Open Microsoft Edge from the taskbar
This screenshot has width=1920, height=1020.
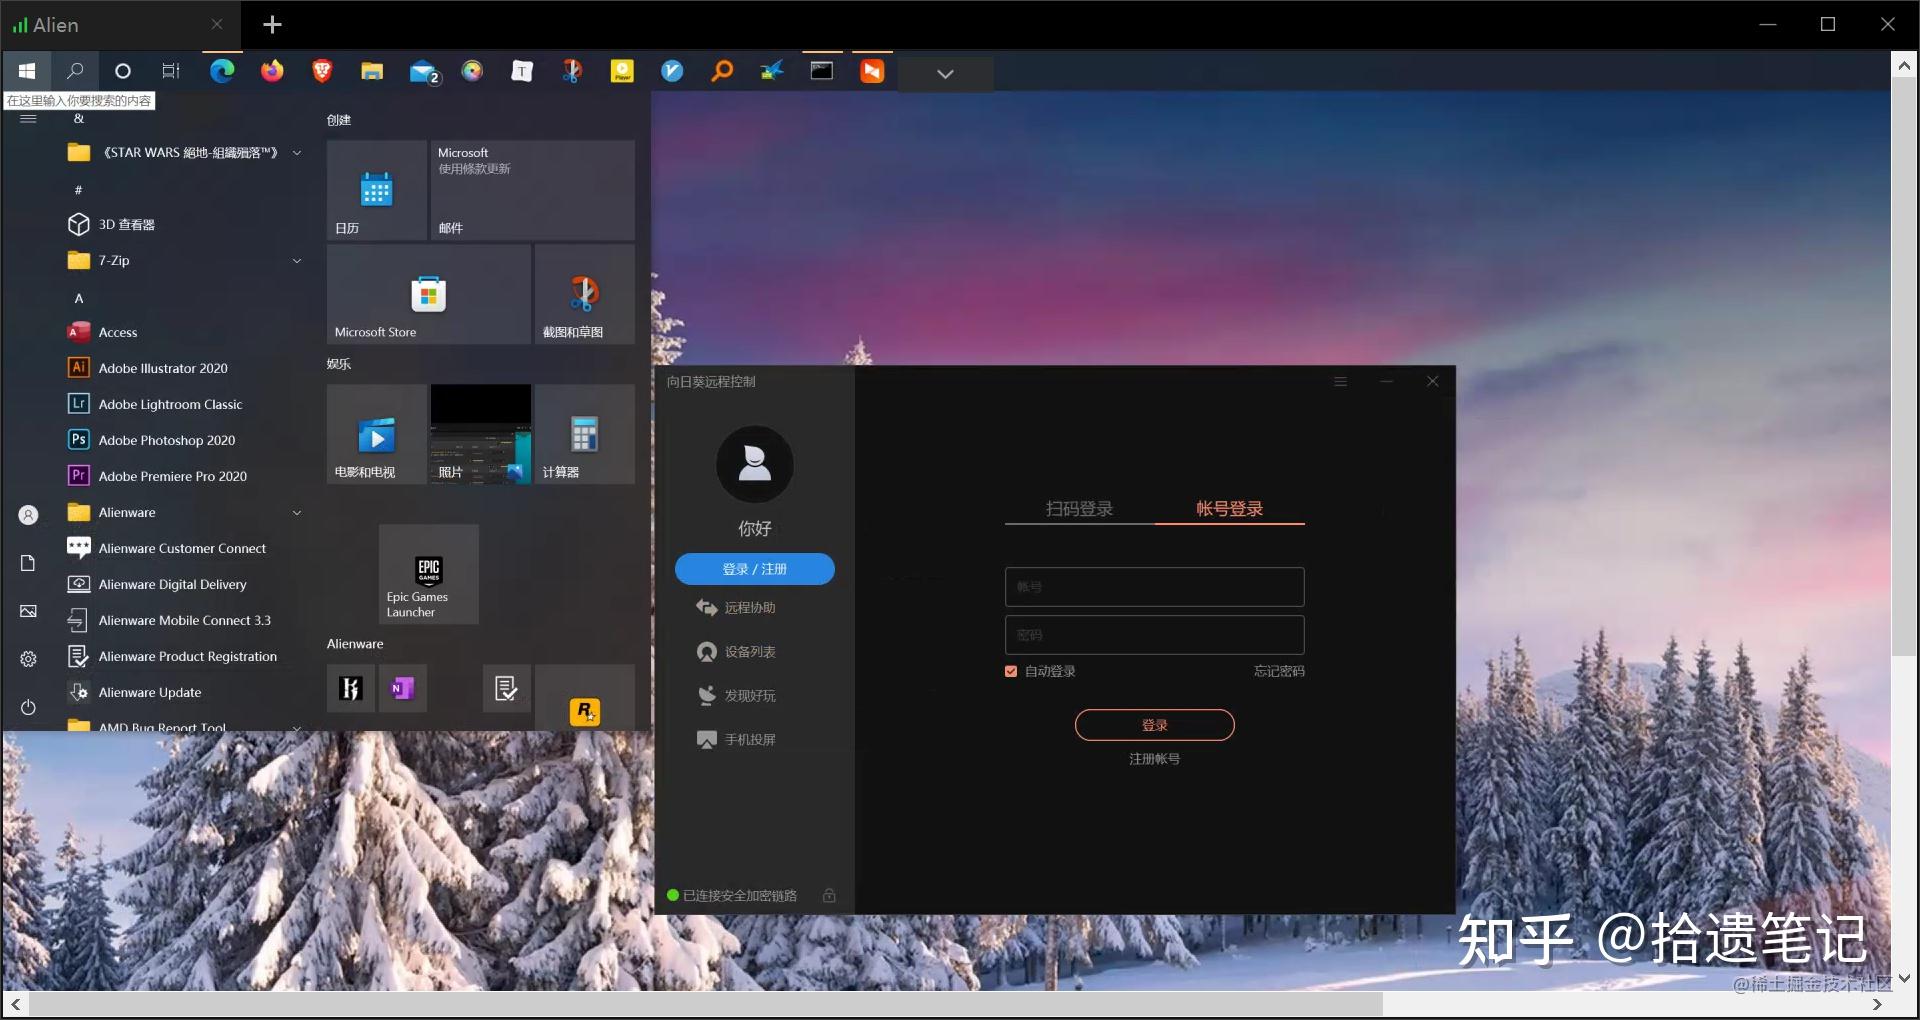222,71
